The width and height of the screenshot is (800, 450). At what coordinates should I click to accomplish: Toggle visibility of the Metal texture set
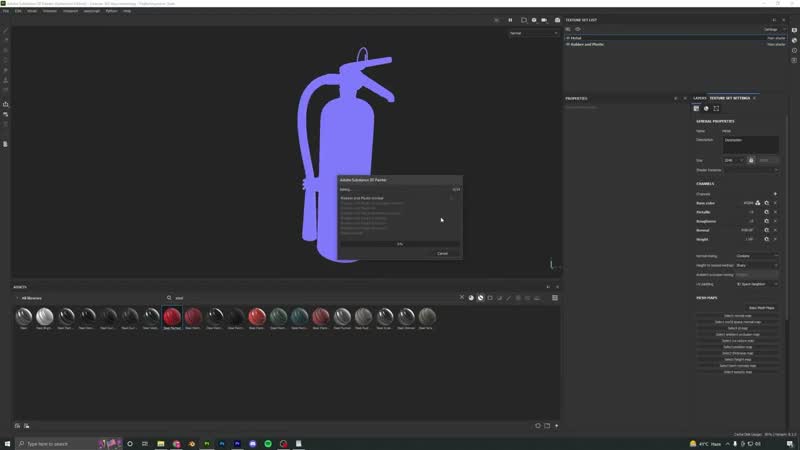pos(568,38)
